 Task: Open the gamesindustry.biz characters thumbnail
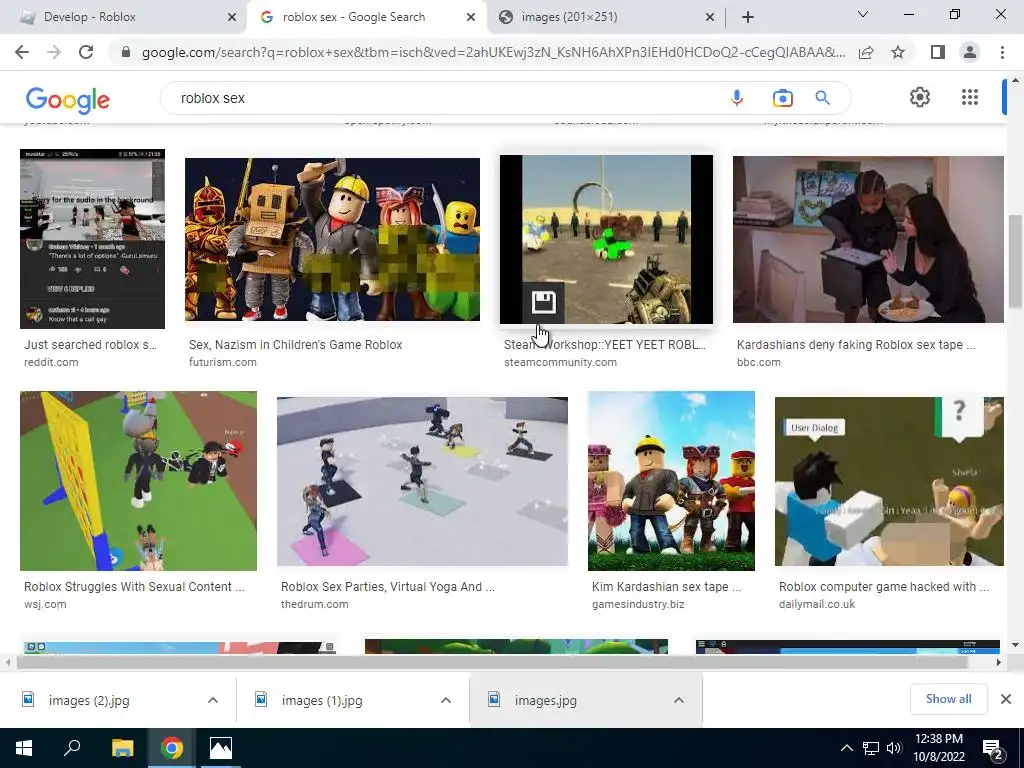(x=671, y=481)
